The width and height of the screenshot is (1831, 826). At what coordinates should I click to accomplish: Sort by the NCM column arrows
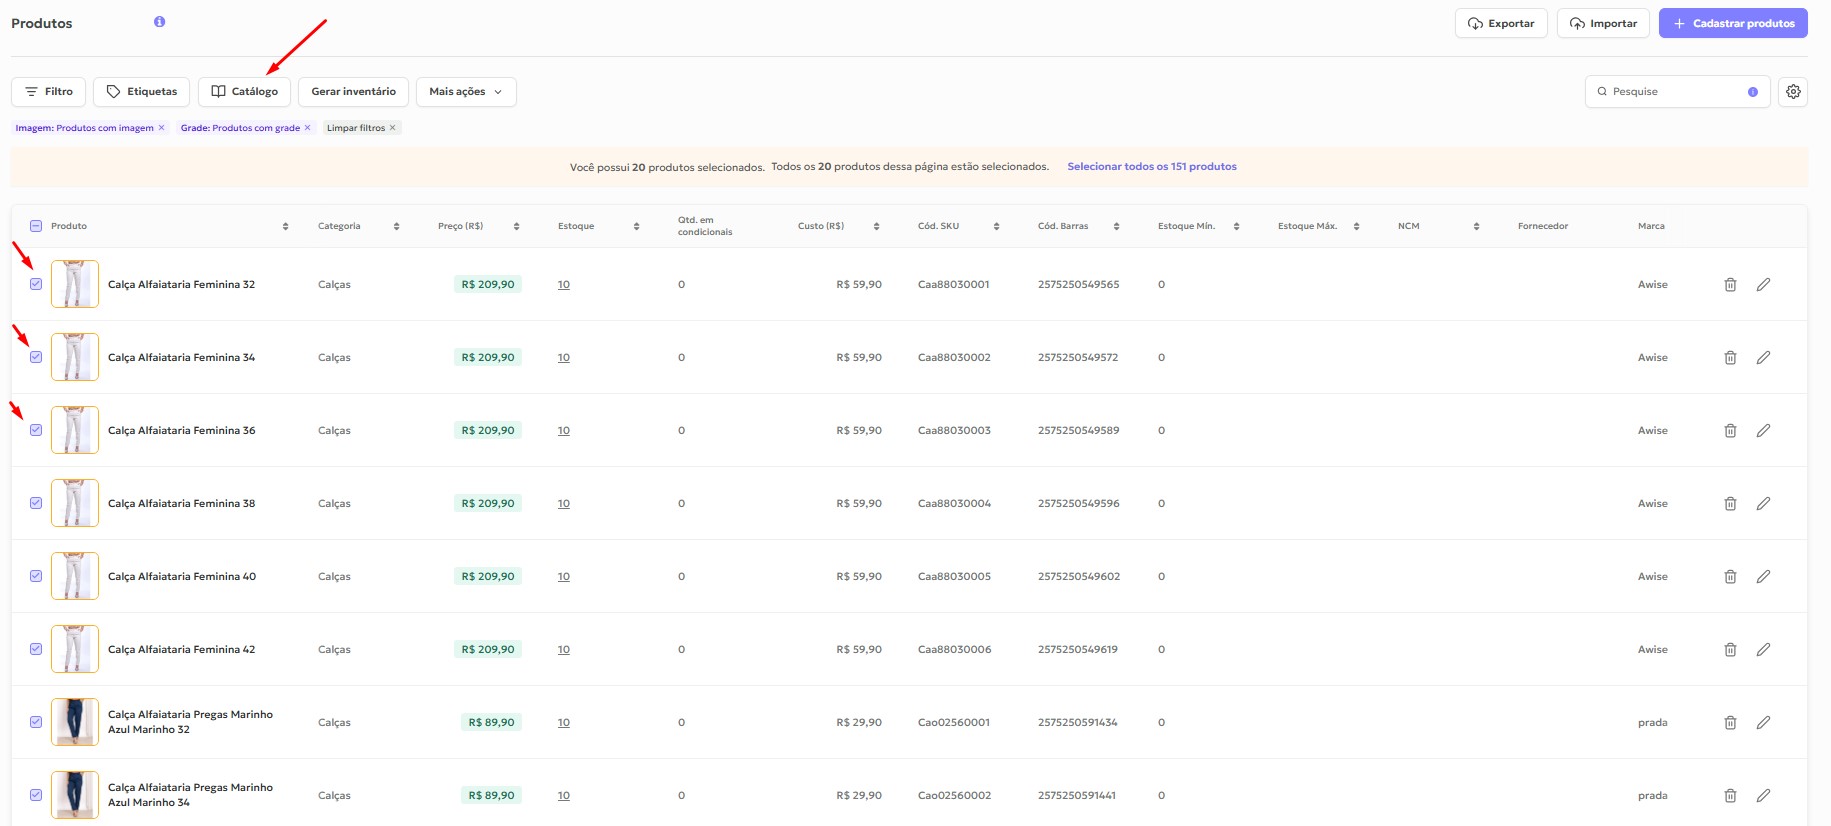pos(1476,227)
